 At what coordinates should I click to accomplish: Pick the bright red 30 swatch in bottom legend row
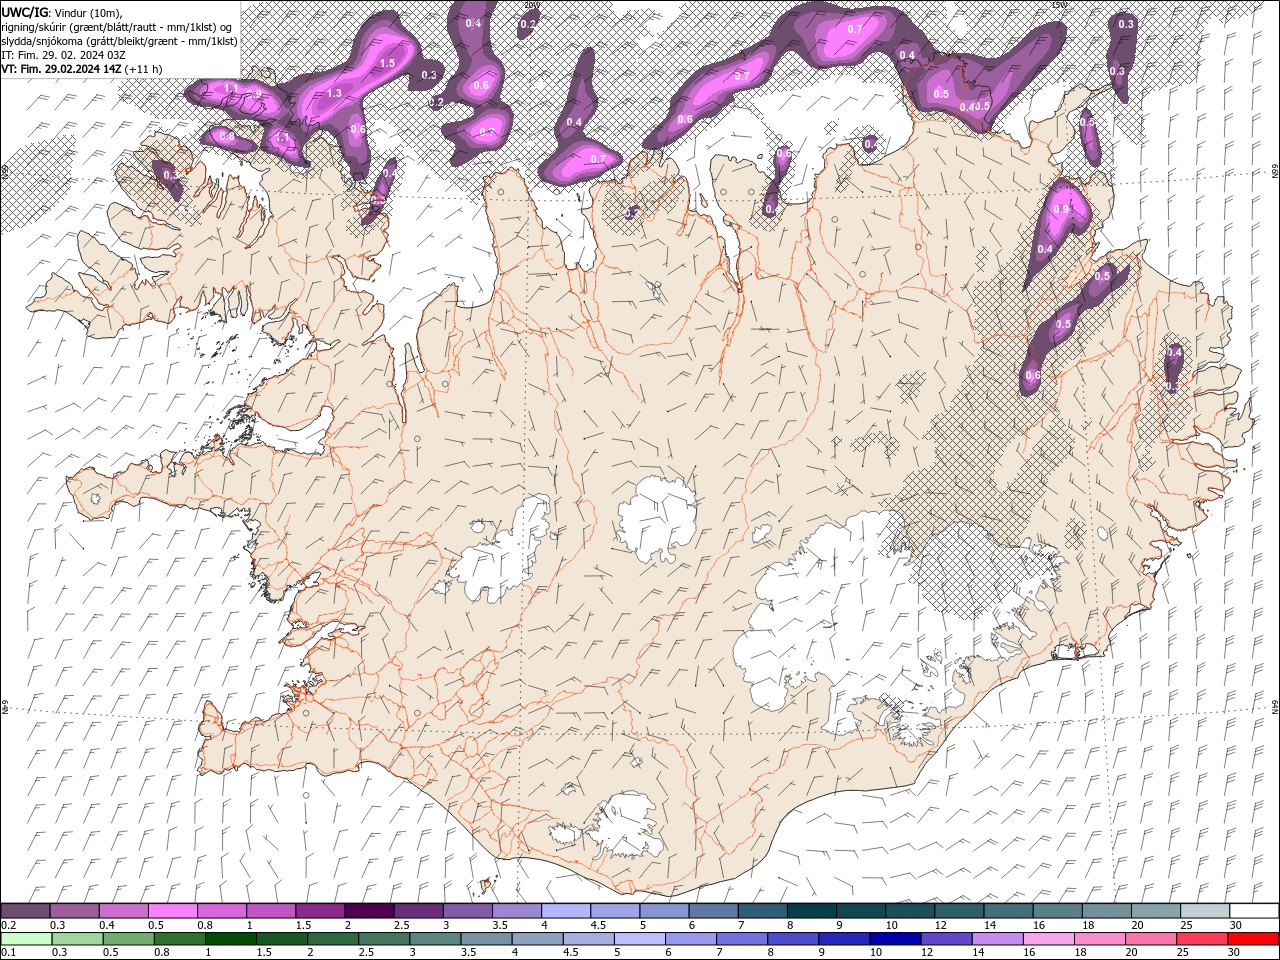click(x=1253, y=939)
